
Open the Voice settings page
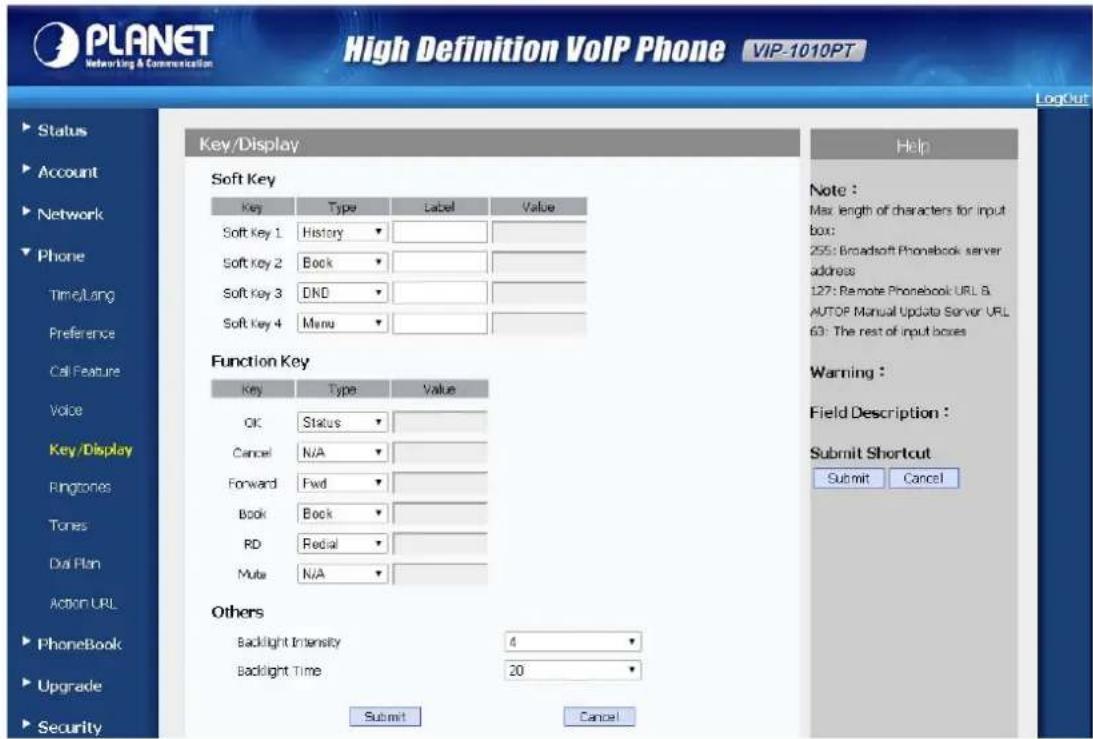(66, 410)
